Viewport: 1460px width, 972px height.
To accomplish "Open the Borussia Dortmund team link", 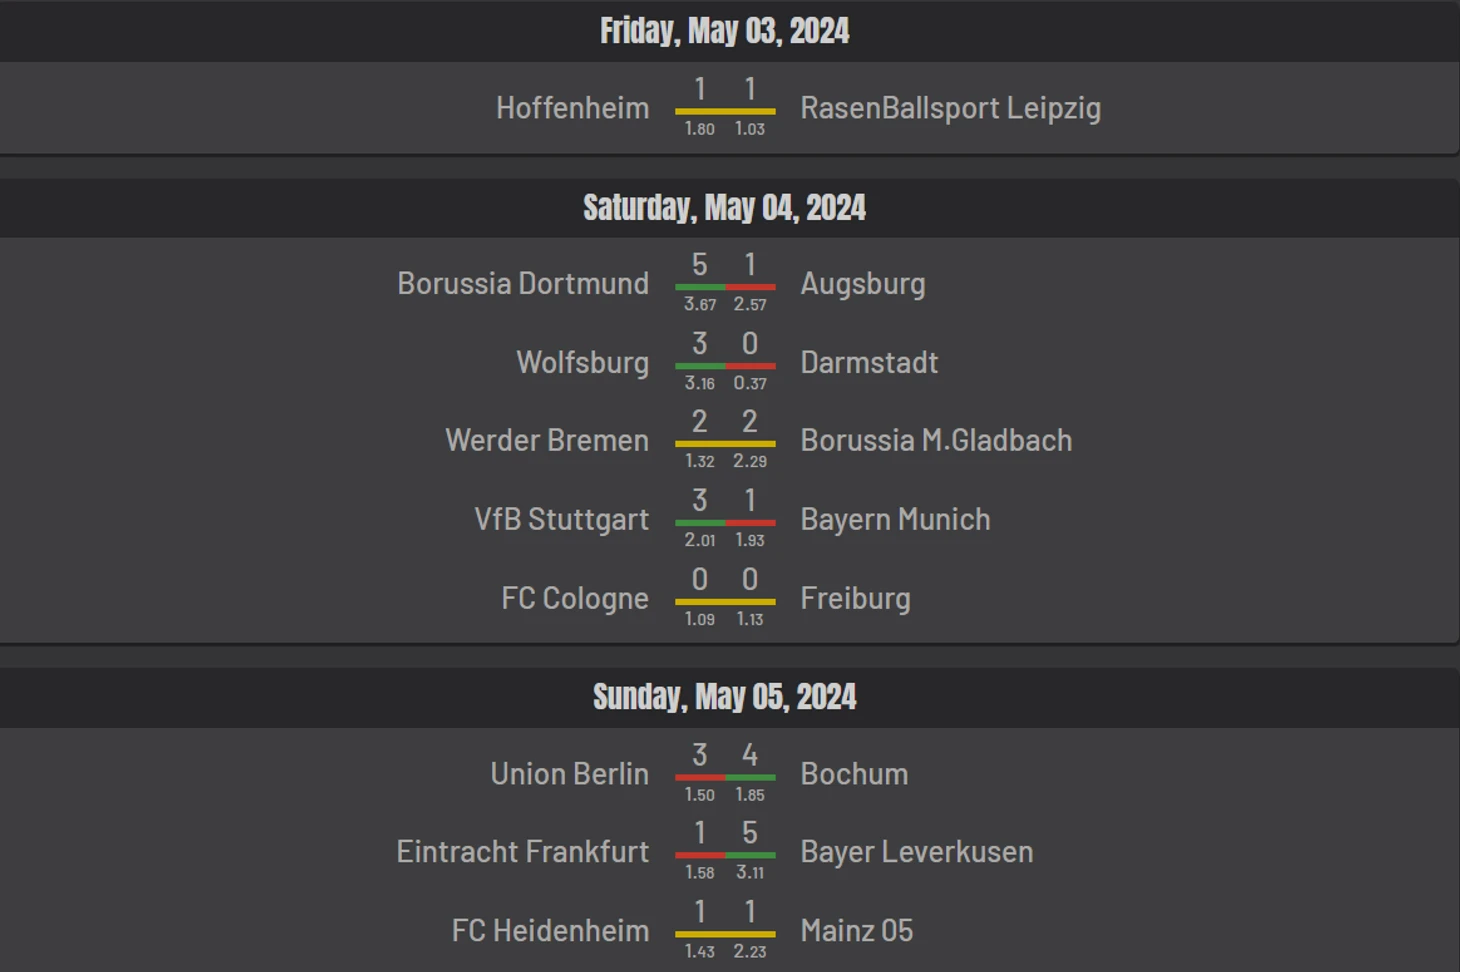I will tap(523, 284).
